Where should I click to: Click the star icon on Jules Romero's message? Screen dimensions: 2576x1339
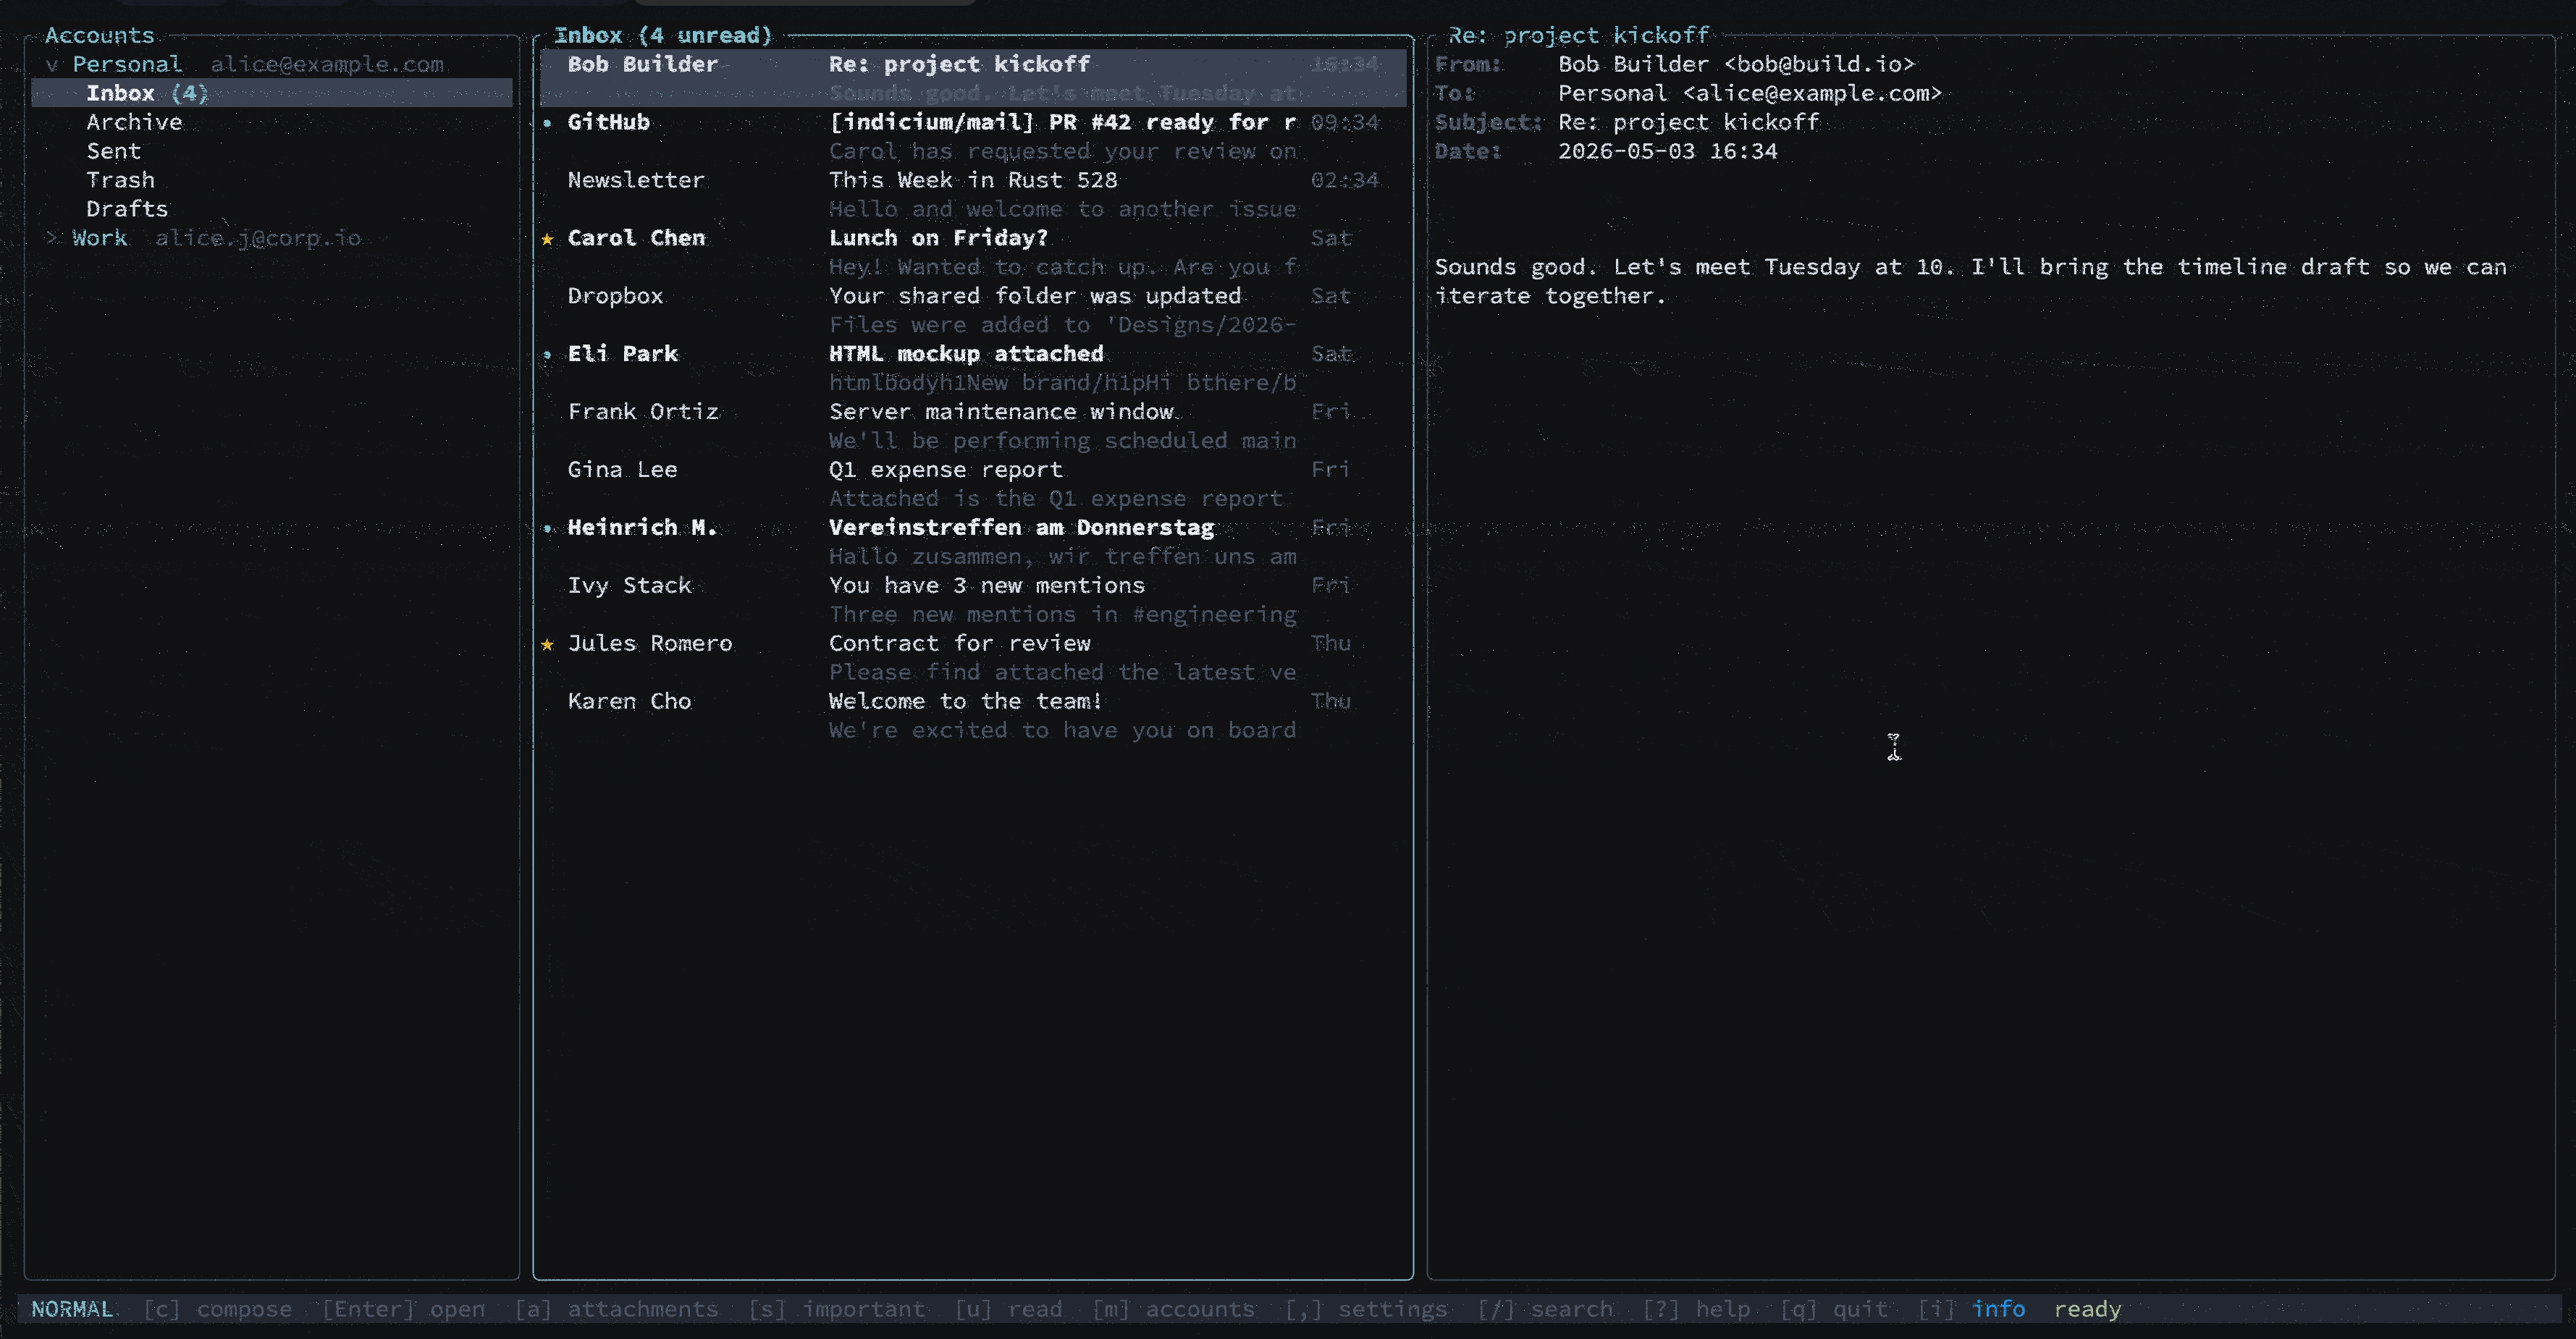click(x=547, y=644)
